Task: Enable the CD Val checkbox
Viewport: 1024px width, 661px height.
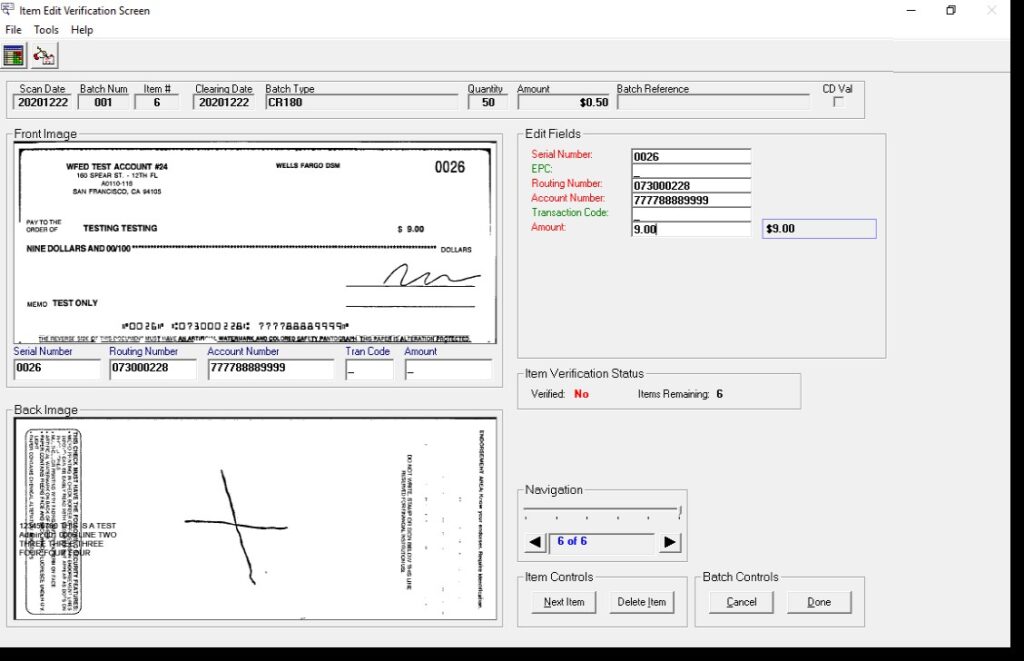Action: (838, 101)
